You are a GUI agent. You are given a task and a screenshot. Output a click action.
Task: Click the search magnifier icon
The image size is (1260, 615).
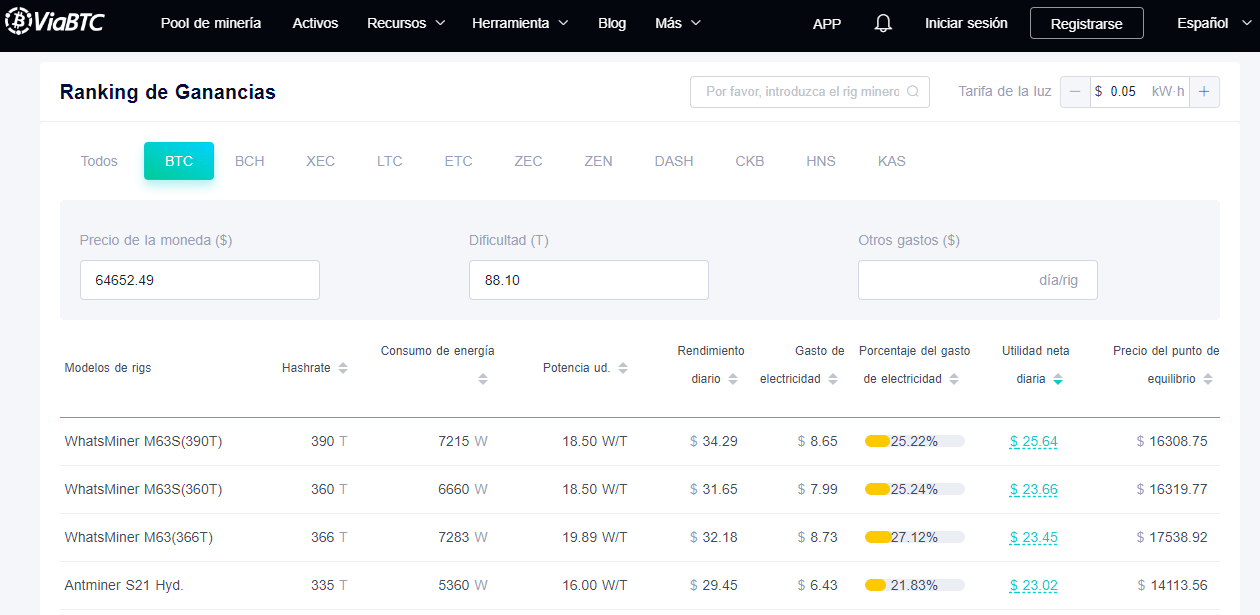coord(913,92)
